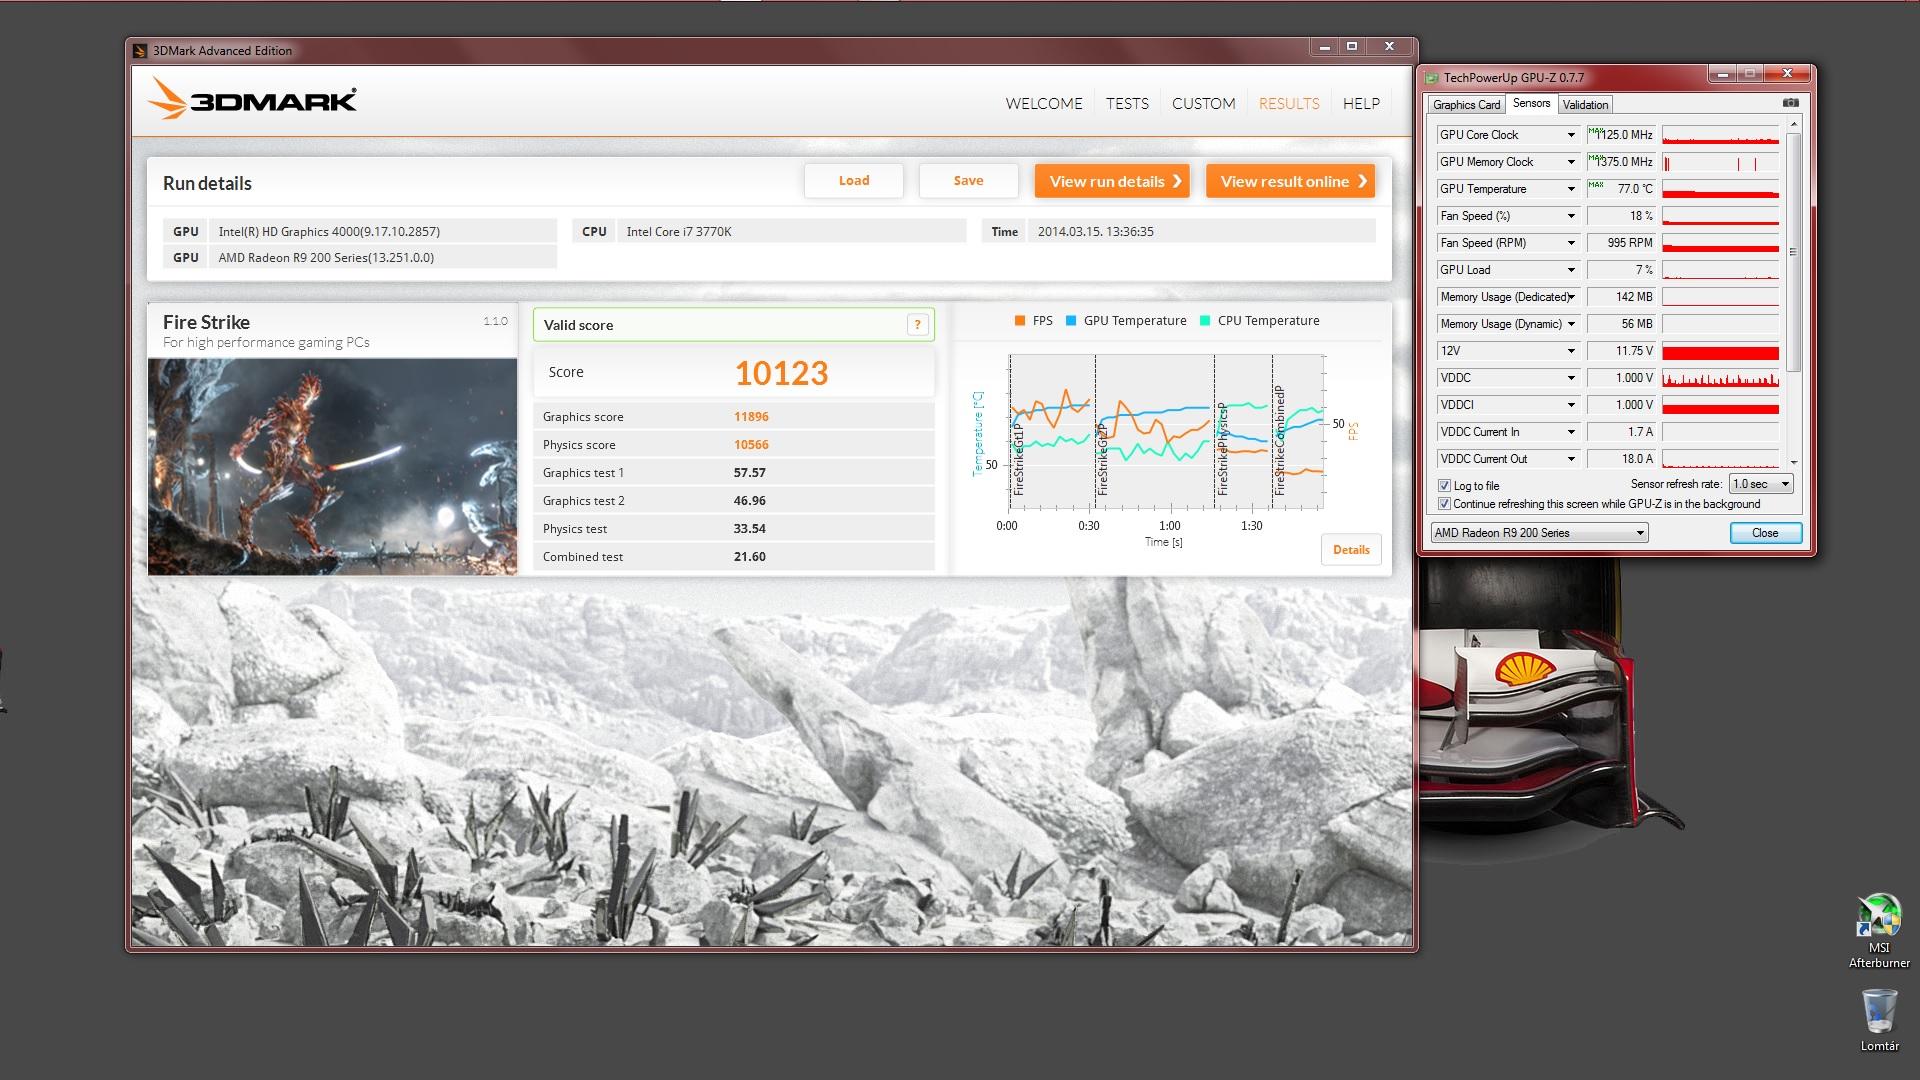
Task: Open Fan Speed (%) sensor dropdown
Action: point(1571,216)
